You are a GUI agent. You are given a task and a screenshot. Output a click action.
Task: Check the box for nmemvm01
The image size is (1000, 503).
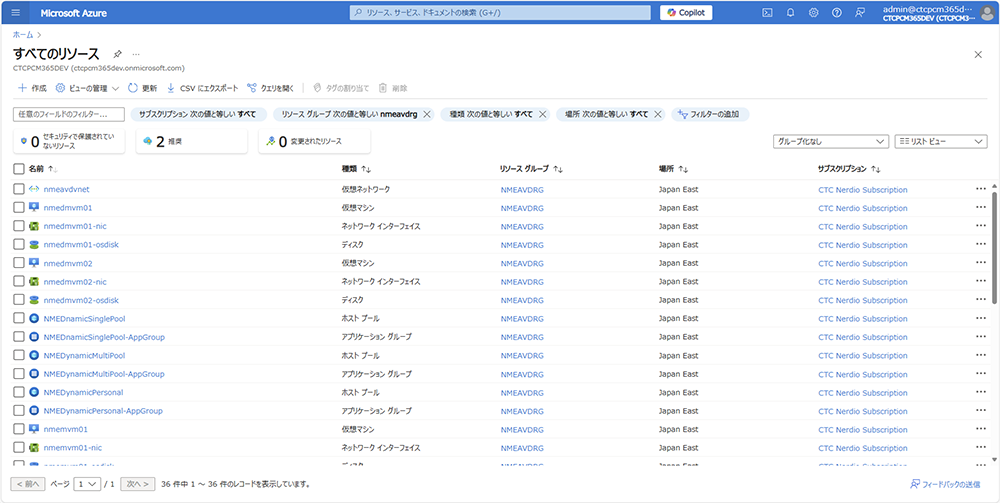tap(18, 429)
